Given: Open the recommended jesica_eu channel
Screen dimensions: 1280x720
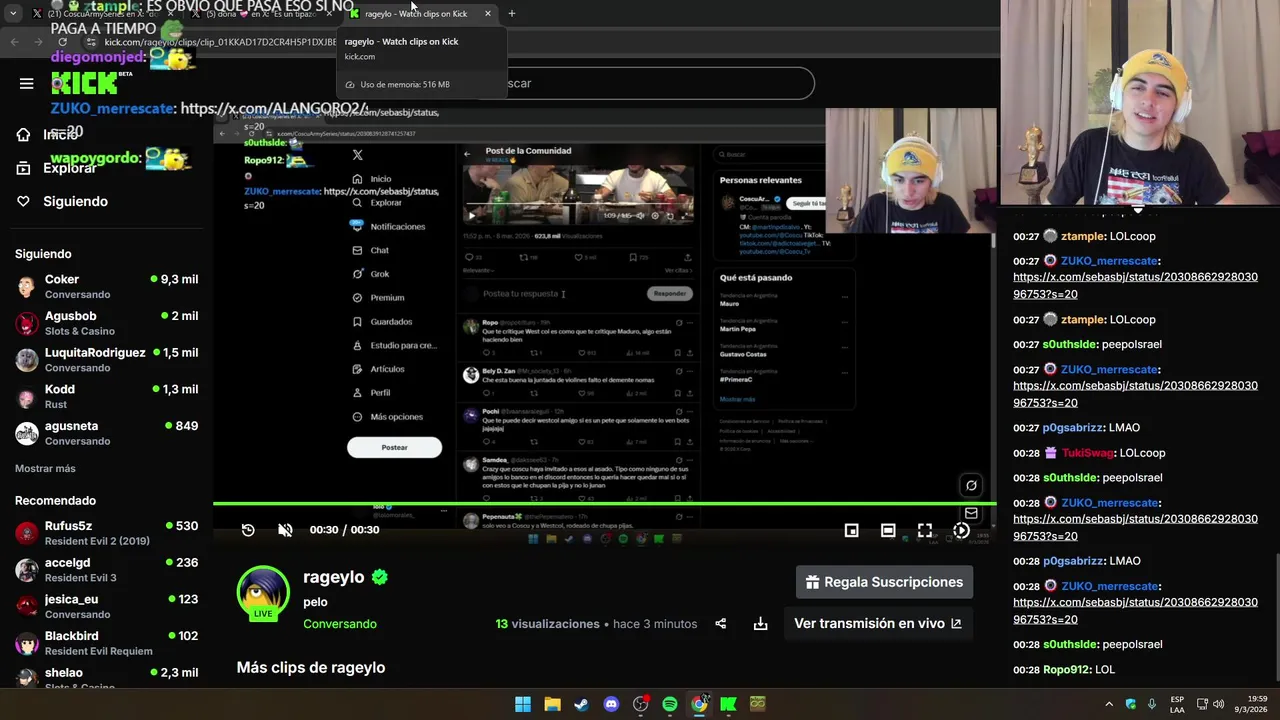Looking at the screenshot, I should pyautogui.click(x=106, y=606).
